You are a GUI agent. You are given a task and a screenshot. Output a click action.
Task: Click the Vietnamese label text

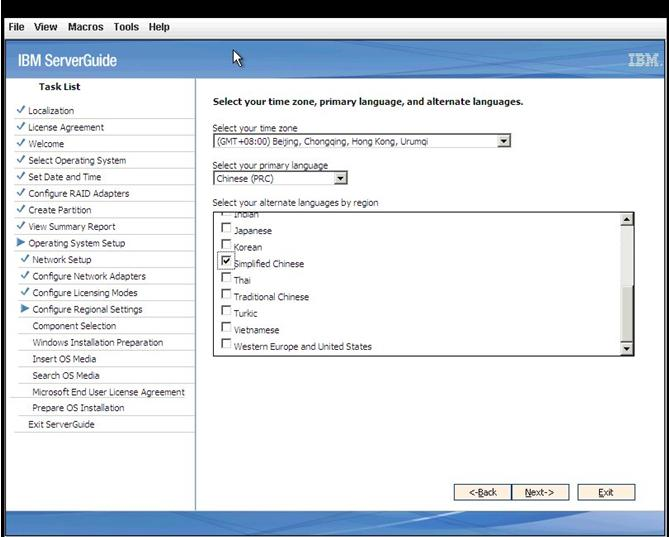tap(256, 330)
